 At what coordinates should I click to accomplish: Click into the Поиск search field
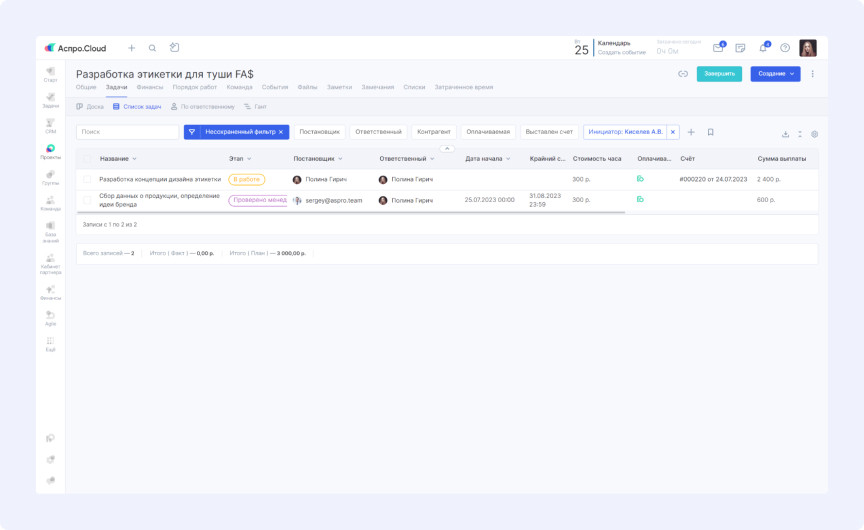coord(127,132)
